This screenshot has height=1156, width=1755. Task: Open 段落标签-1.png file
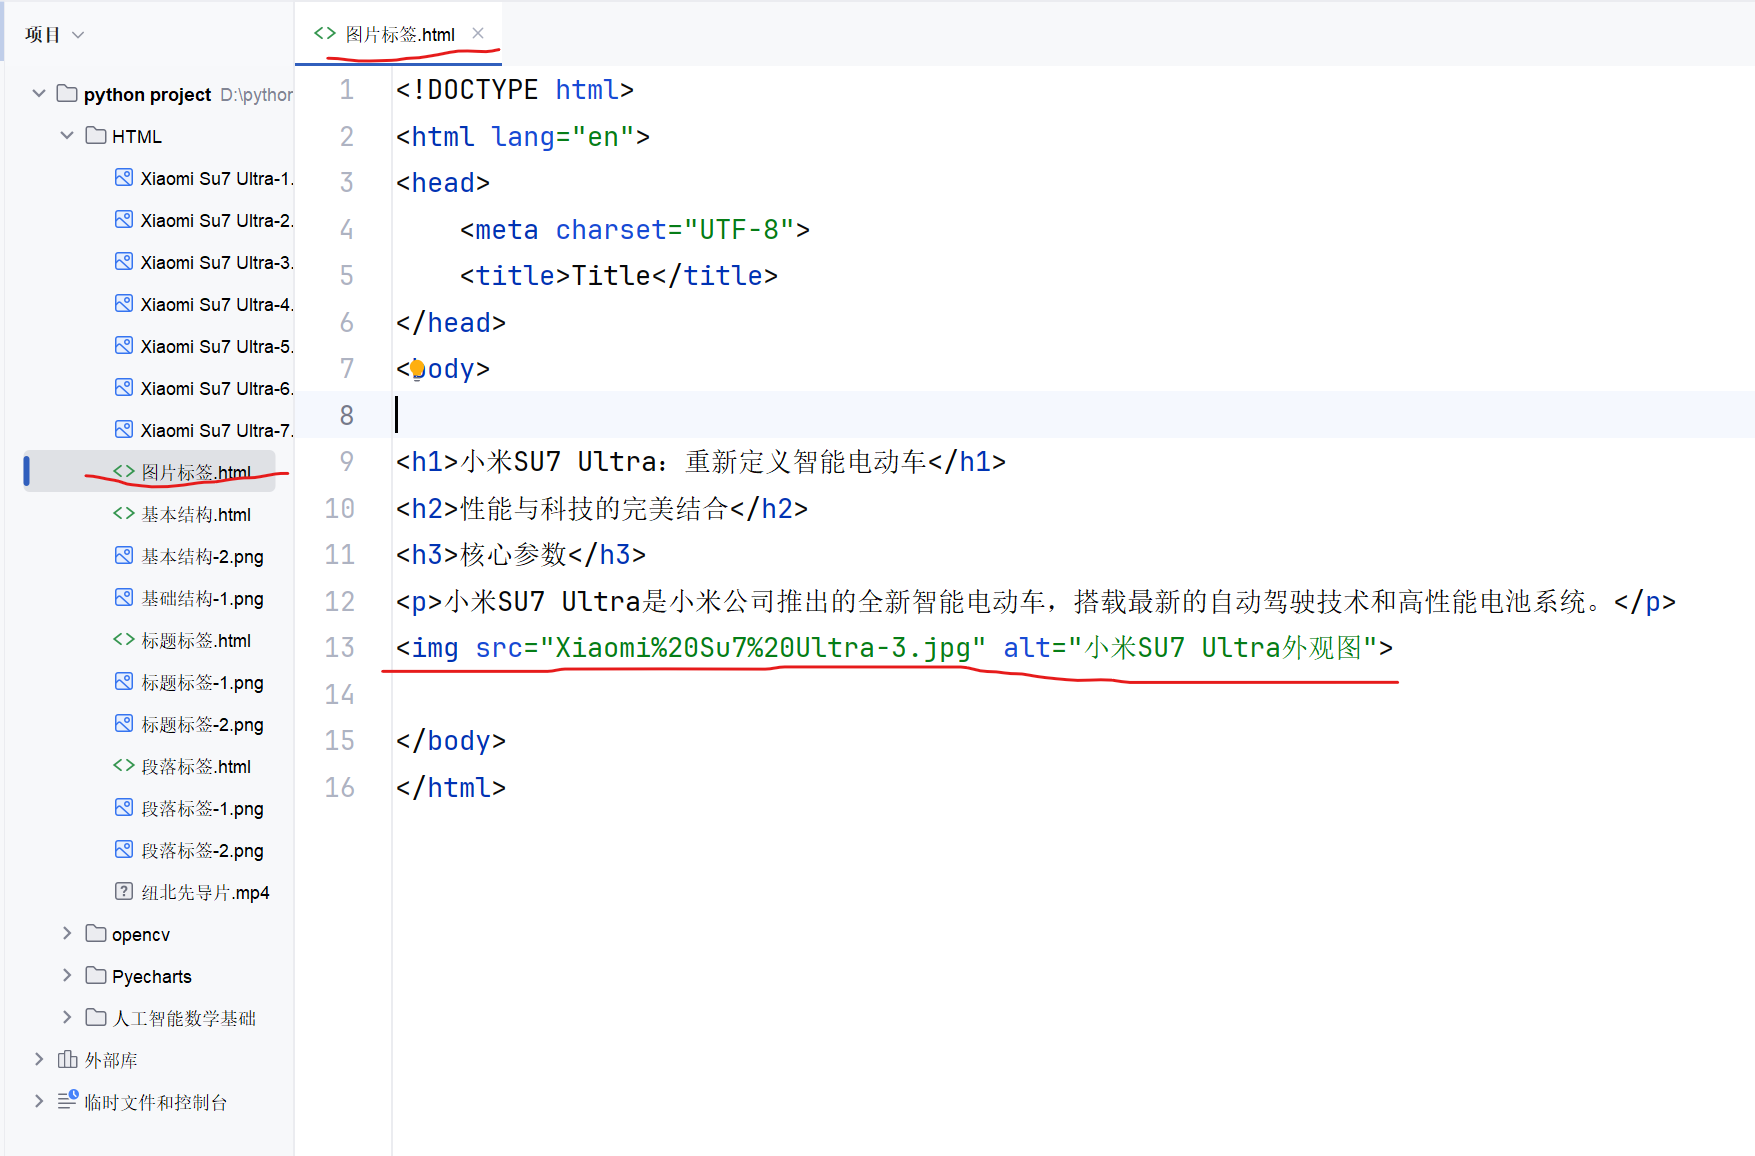click(203, 808)
